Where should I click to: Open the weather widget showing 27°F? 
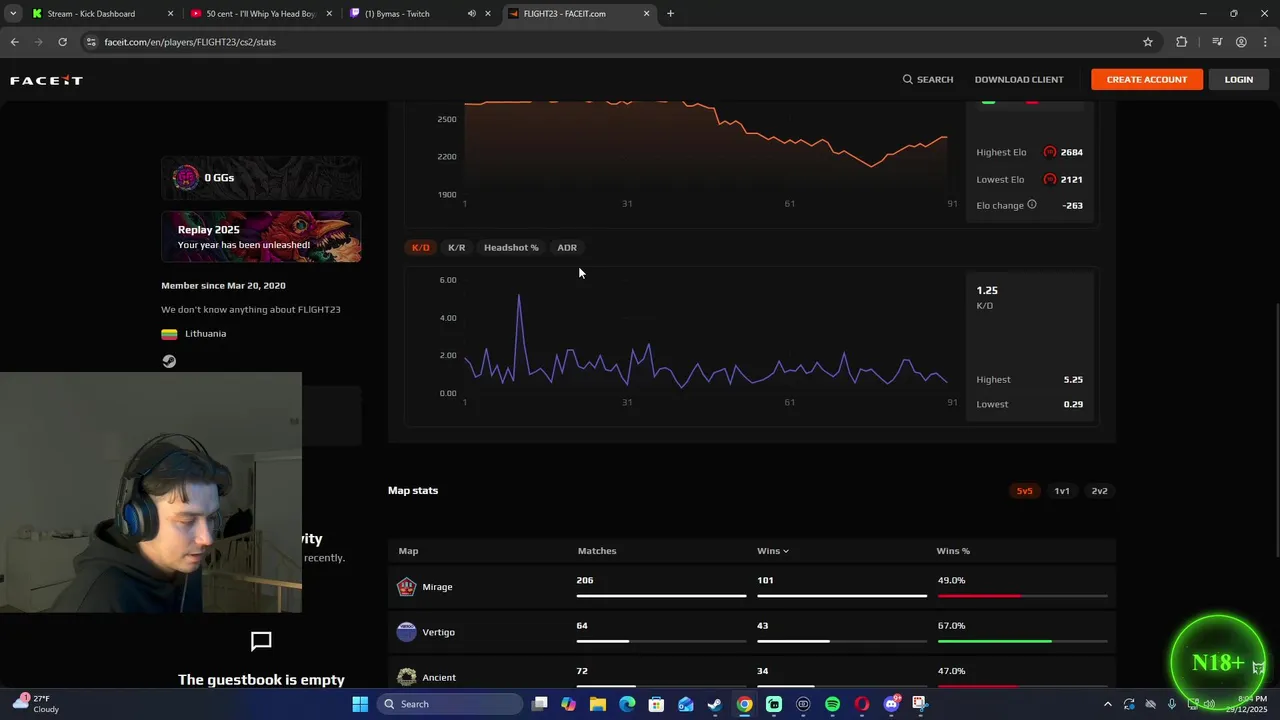(x=36, y=704)
